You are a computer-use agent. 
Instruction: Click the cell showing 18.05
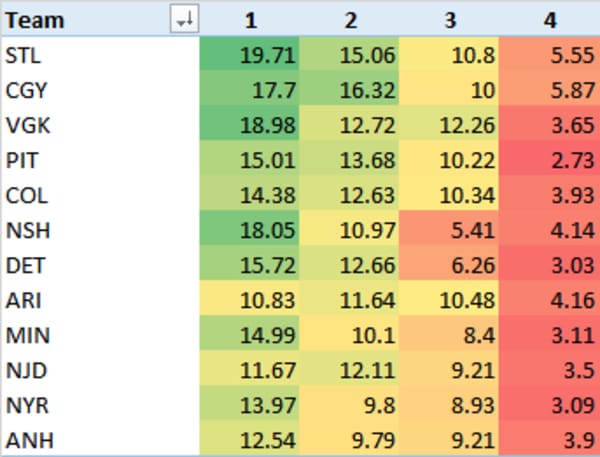pyautogui.click(x=249, y=228)
